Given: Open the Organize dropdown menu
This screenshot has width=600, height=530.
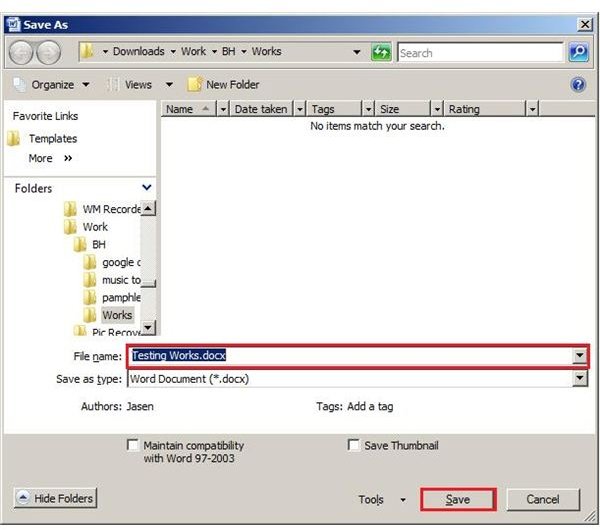Looking at the screenshot, I should click(x=86, y=85).
